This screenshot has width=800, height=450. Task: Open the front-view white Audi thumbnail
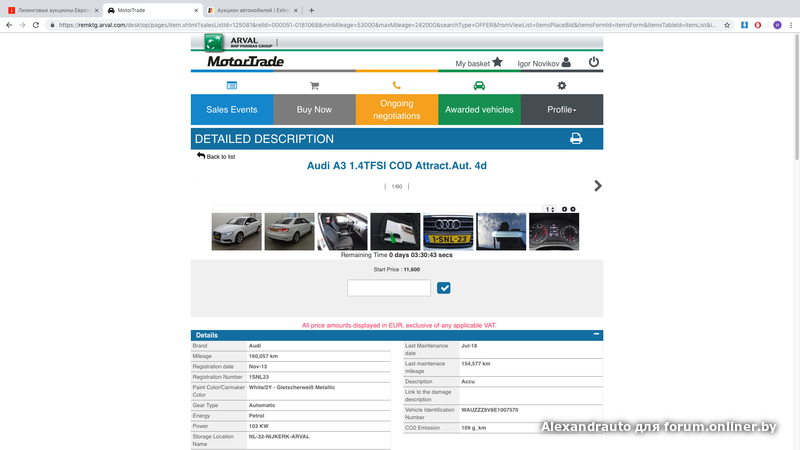click(x=237, y=232)
